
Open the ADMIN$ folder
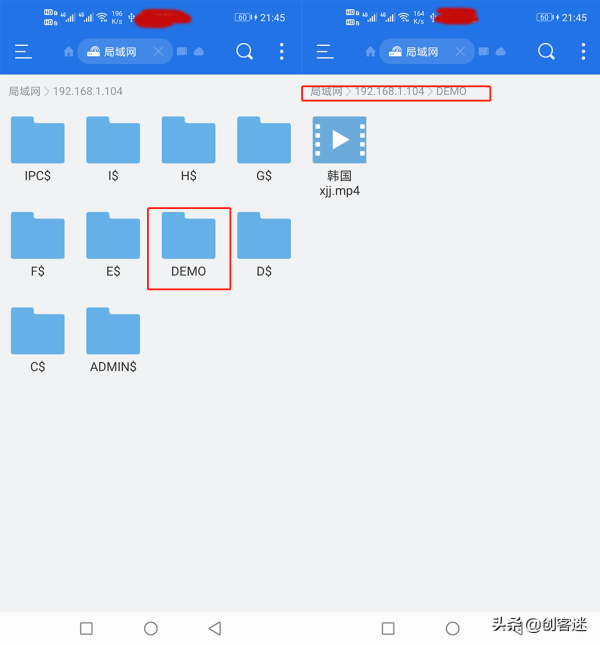113,340
